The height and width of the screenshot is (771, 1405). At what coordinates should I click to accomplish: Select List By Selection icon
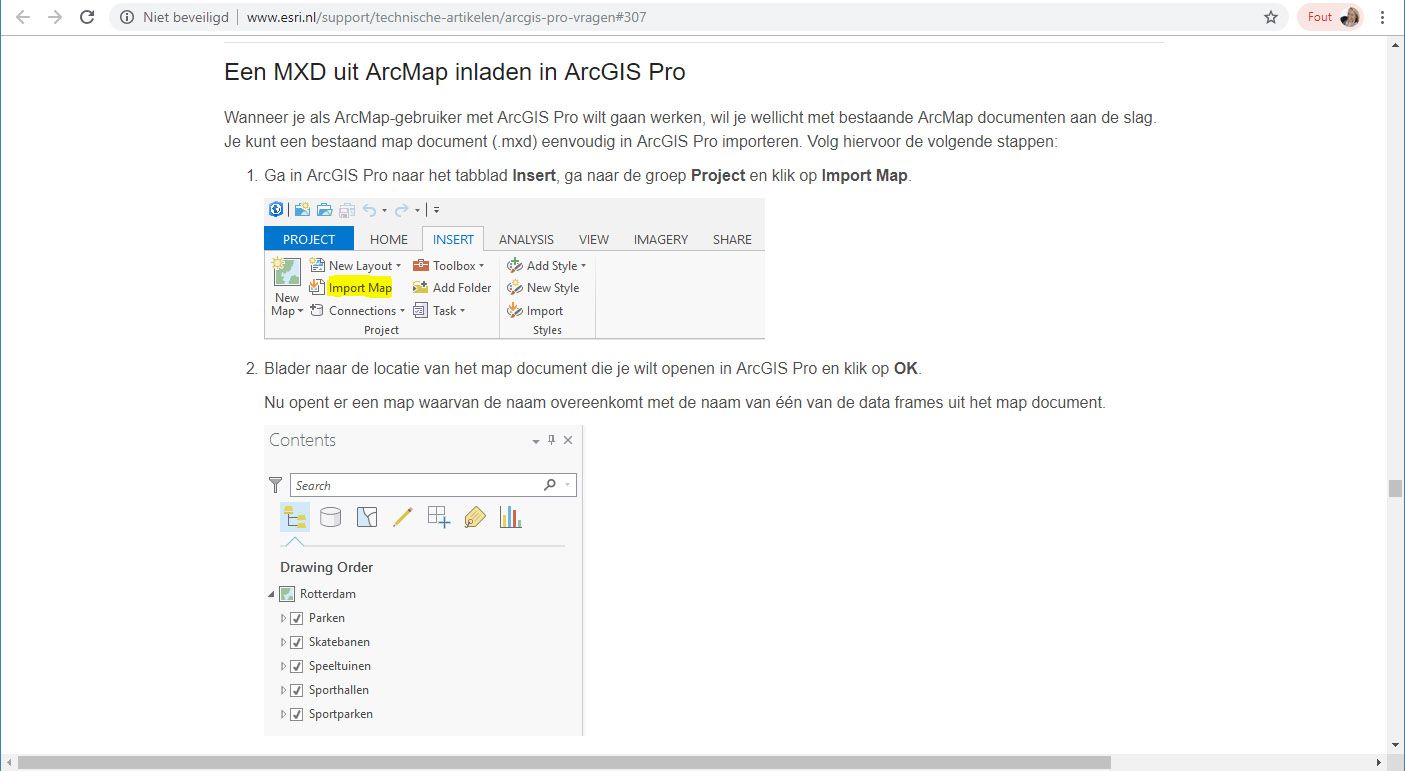point(367,517)
